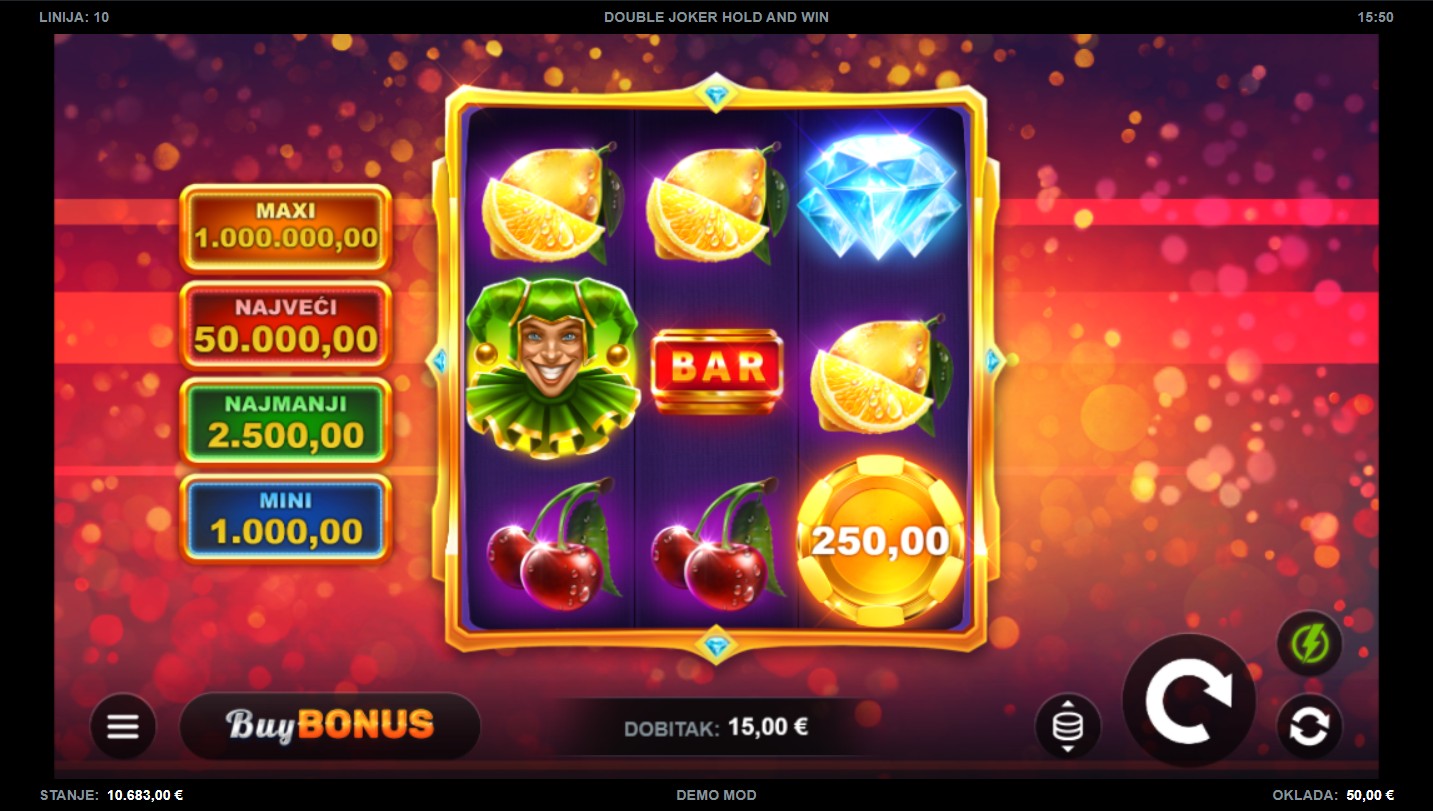Click the golden 250,00 coin symbol
The image size is (1433, 811).
pos(881,541)
